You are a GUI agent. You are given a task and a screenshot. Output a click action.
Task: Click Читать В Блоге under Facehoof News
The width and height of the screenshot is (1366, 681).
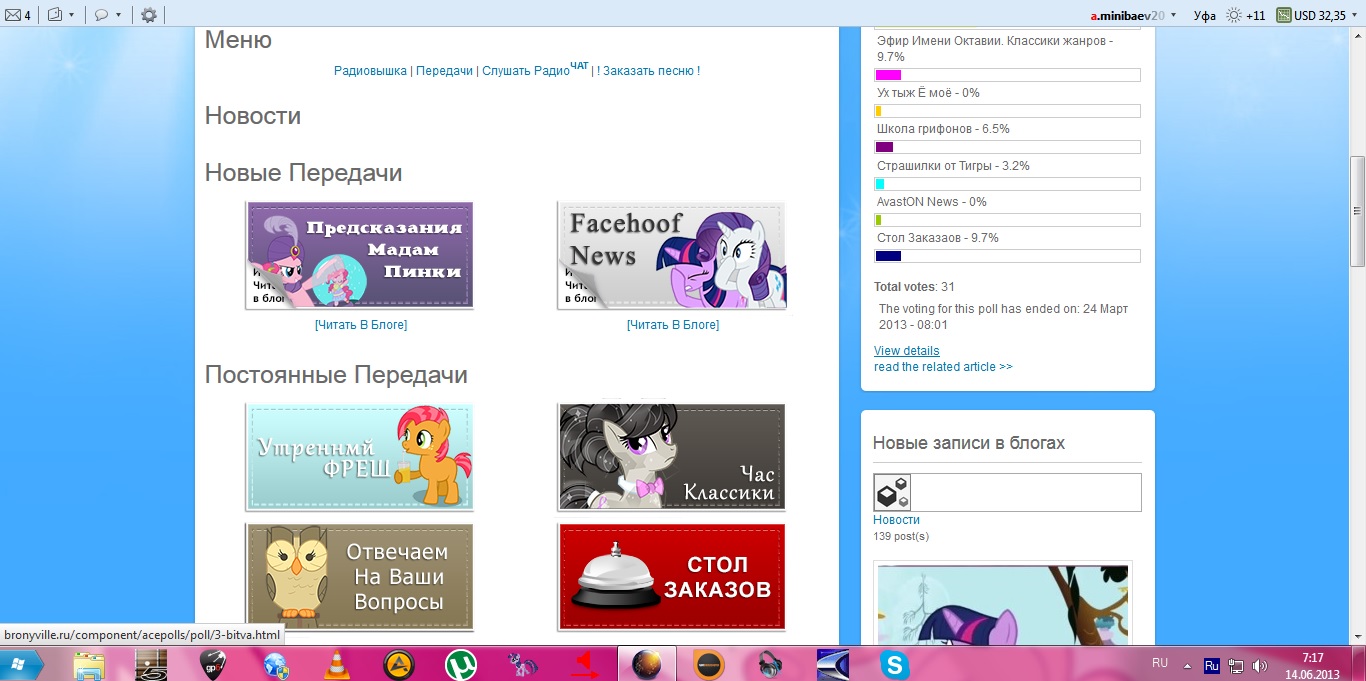pyautogui.click(x=673, y=325)
